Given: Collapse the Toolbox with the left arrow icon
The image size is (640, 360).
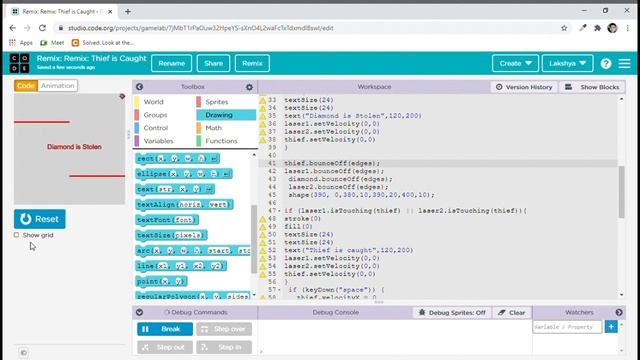Looking at the screenshot, I should click(139, 87).
